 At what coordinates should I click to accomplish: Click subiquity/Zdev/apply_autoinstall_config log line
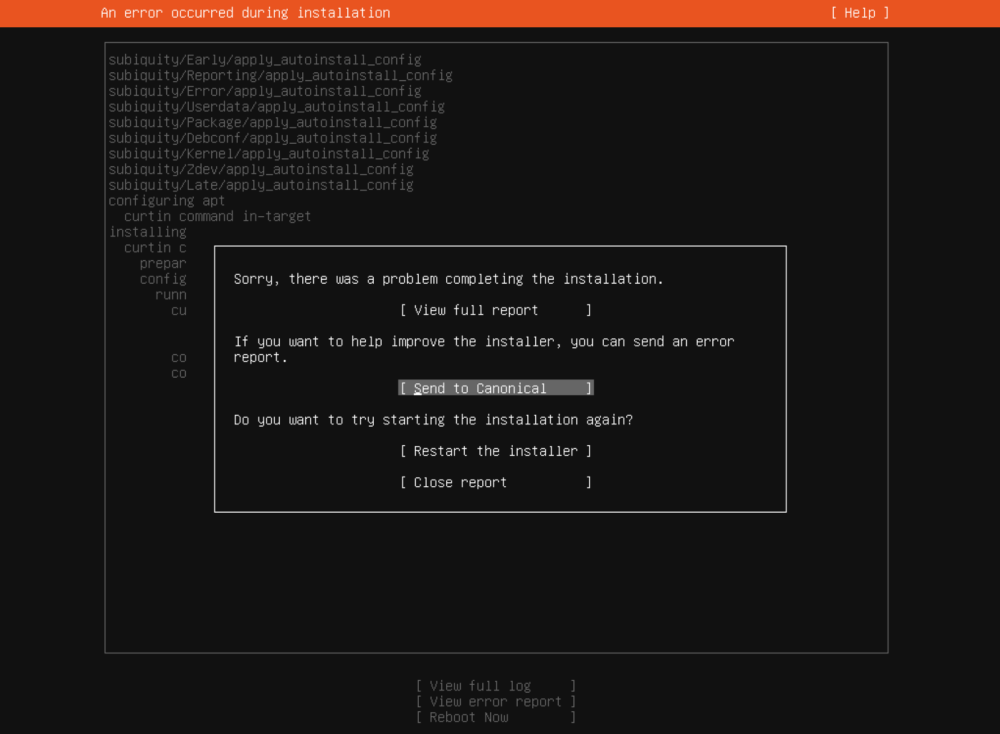click(x=261, y=169)
